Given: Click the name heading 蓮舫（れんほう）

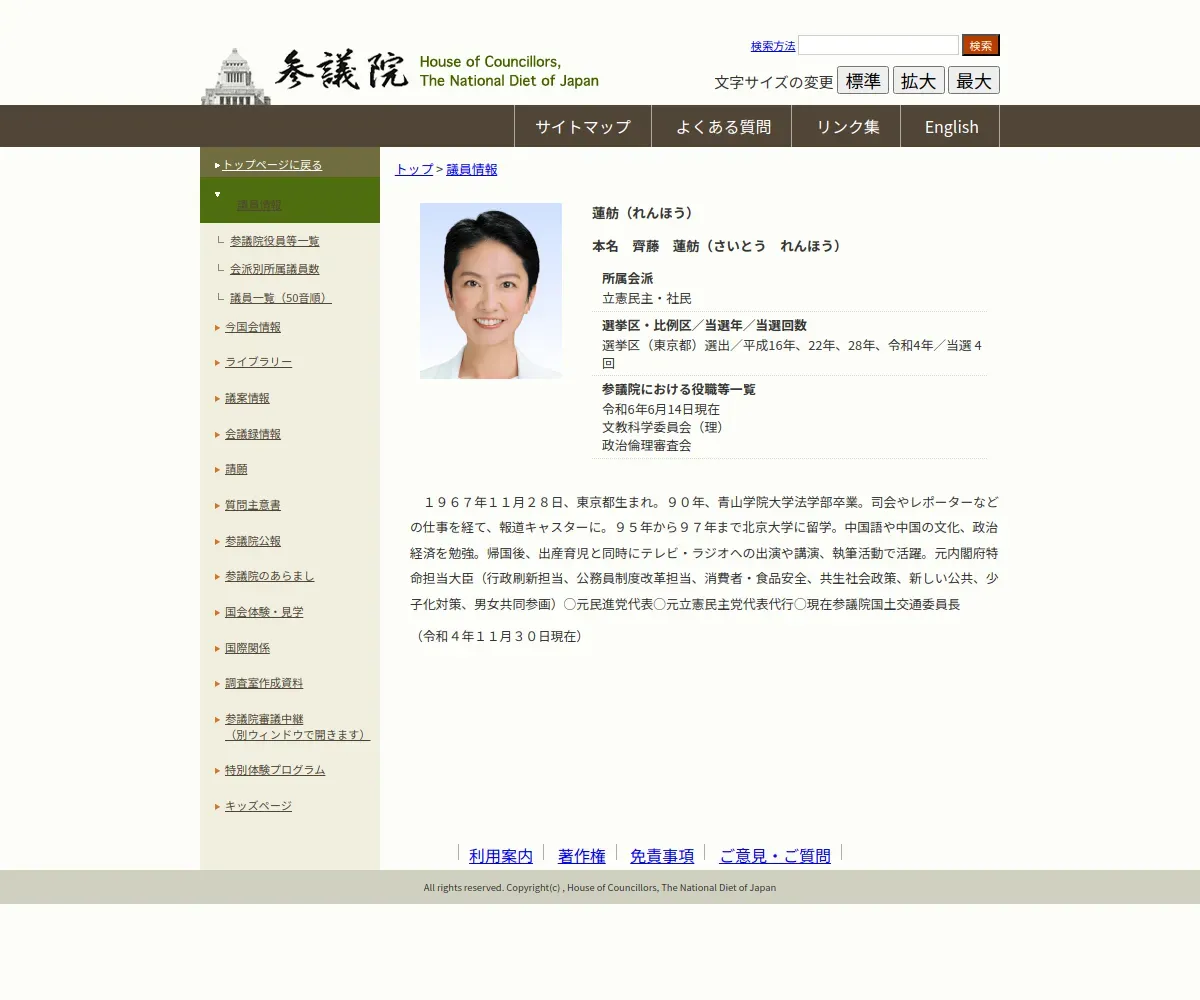Looking at the screenshot, I should coord(645,213).
